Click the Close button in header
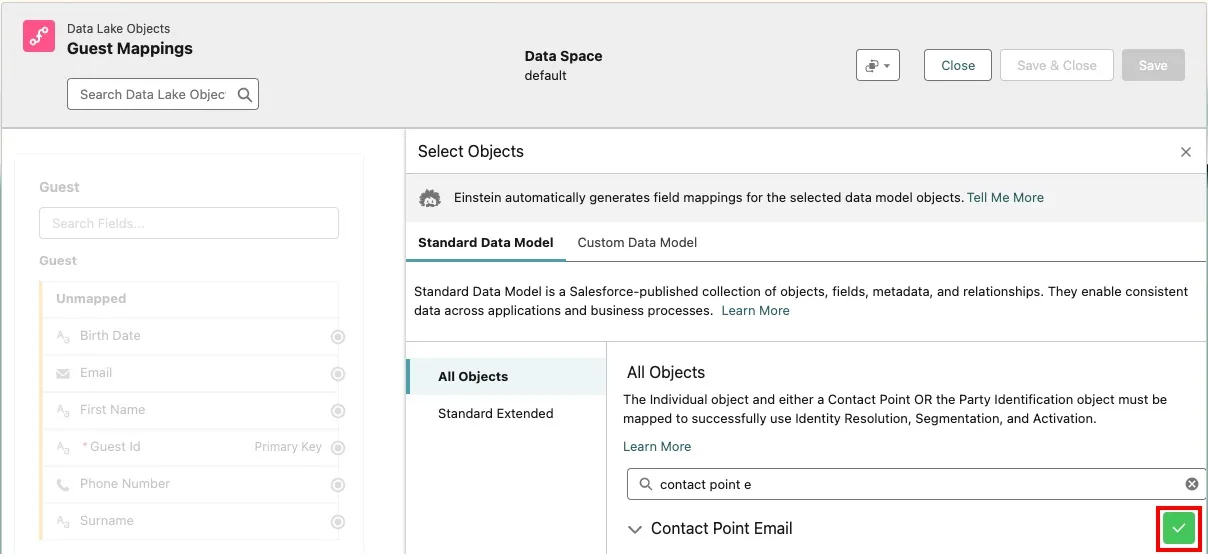Image resolution: width=1208 pixels, height=556 pixels. (x=957, y=66)
